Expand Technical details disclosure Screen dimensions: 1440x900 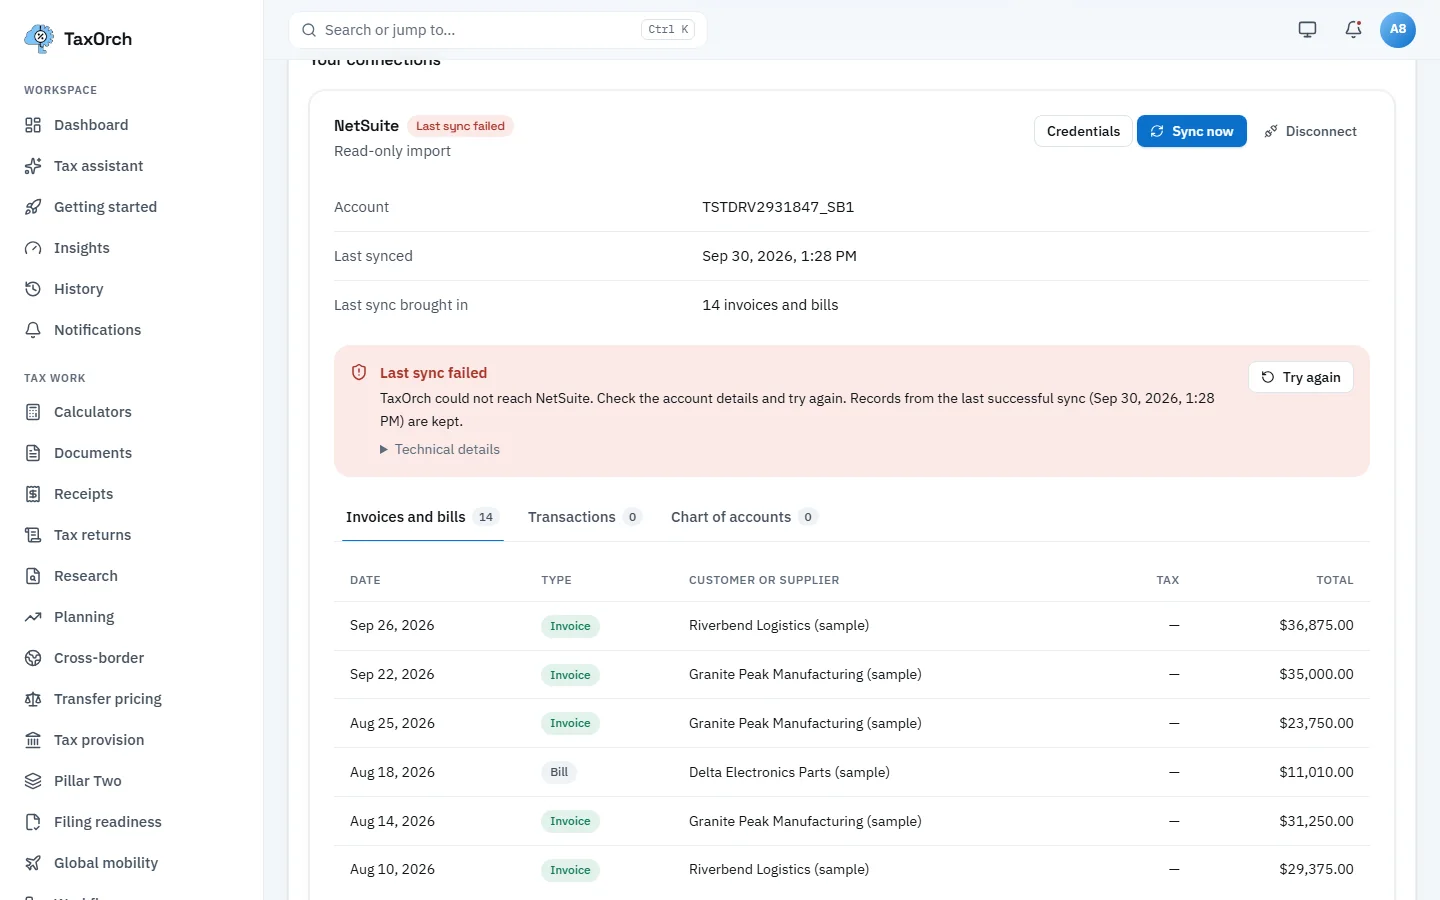tap(440, 450)
